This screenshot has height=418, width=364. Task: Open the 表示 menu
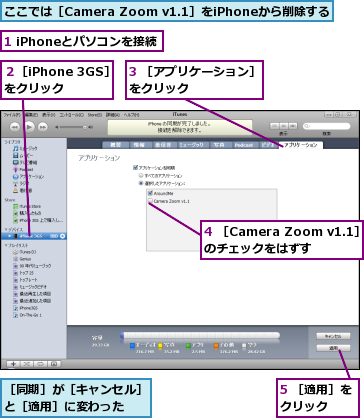tap(49, 115)
